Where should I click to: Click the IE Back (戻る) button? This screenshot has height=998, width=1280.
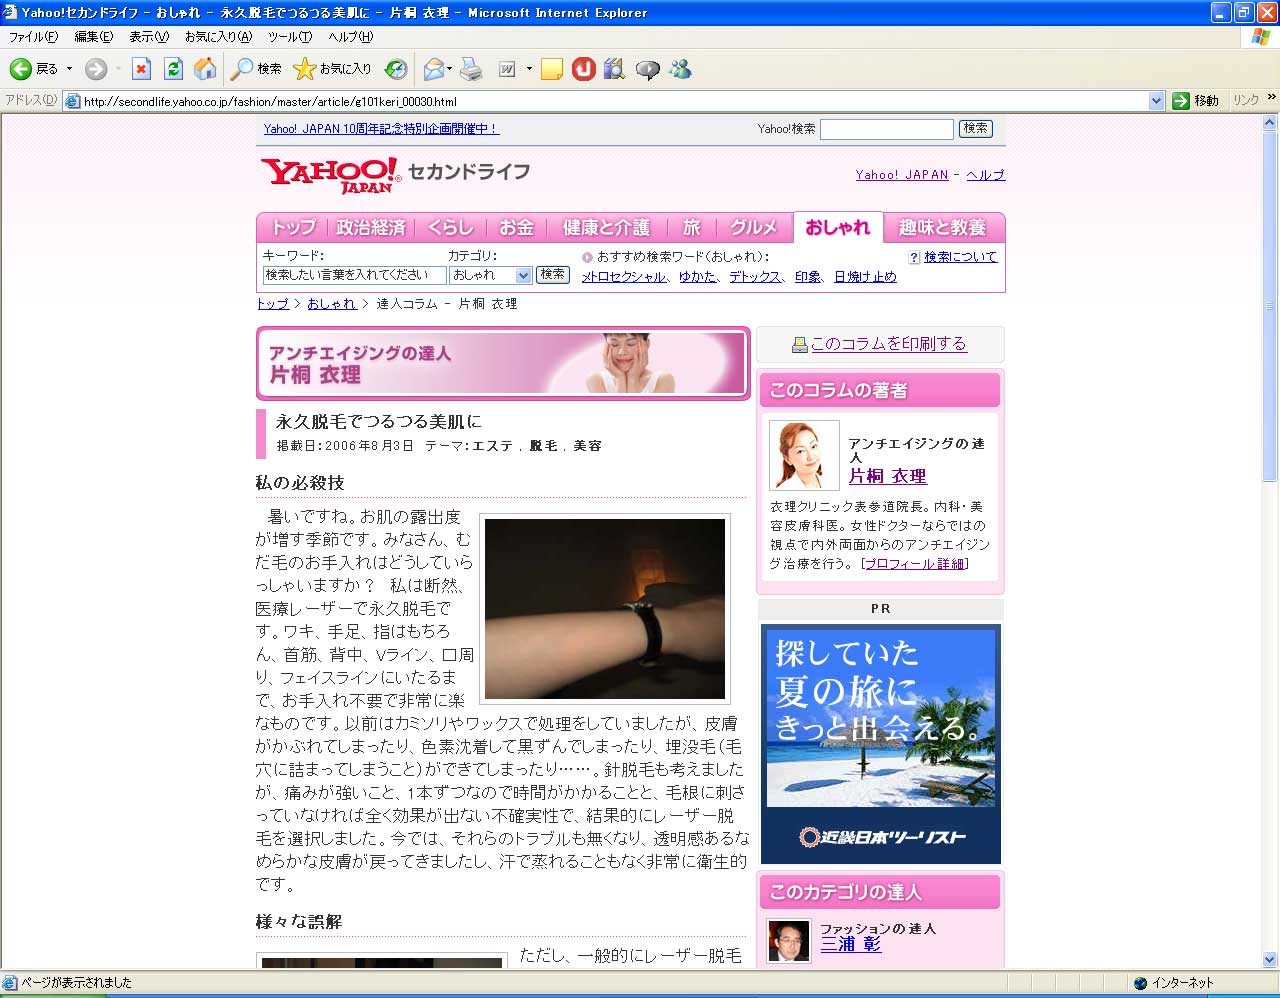point(32,69)
